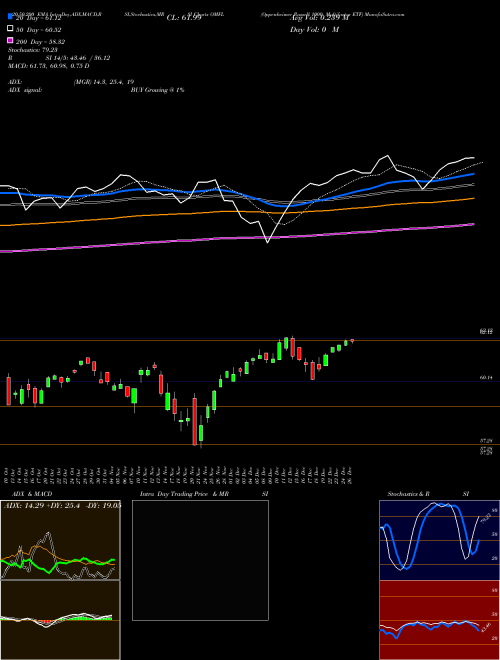Click the 'Stochastics & R' panel title

coord(408,494)
